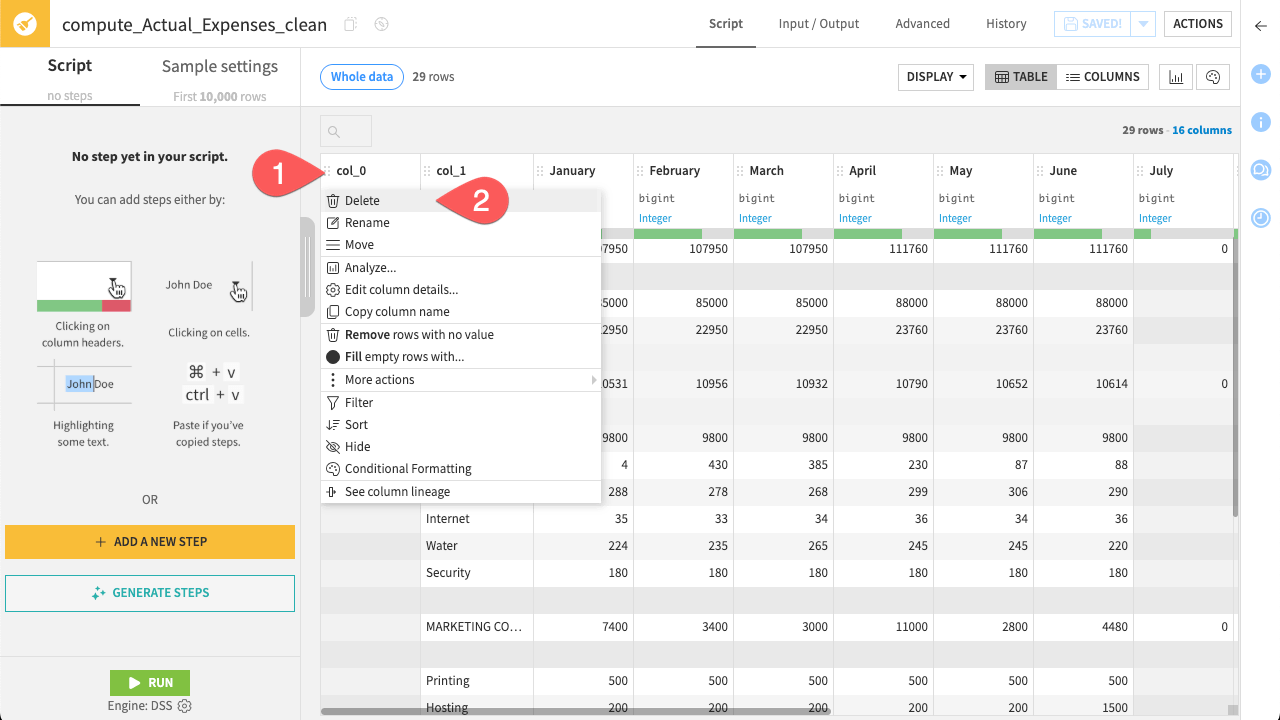This screenshot has height=720, width=1280.
Task: Switch to the Input / Output tab
Action: 818,23
